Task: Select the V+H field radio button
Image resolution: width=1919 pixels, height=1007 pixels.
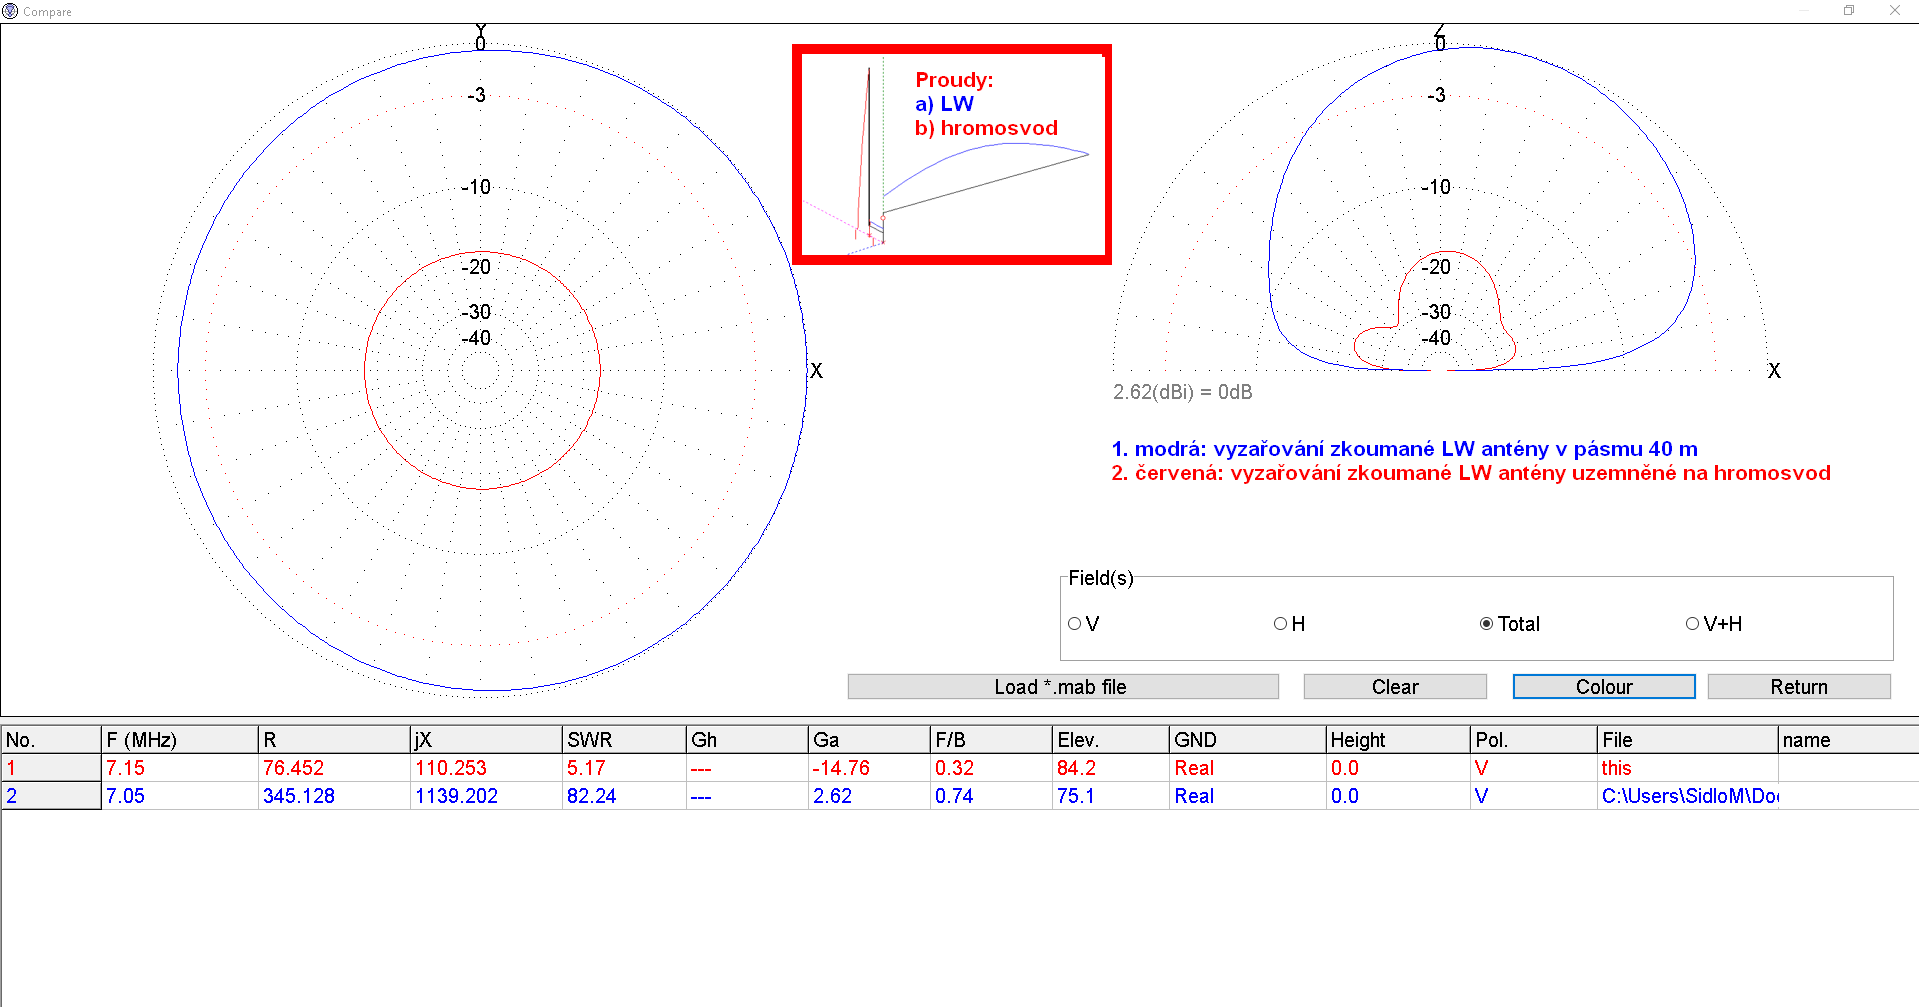Action: pyautogui.click(x=1692, y=624)
